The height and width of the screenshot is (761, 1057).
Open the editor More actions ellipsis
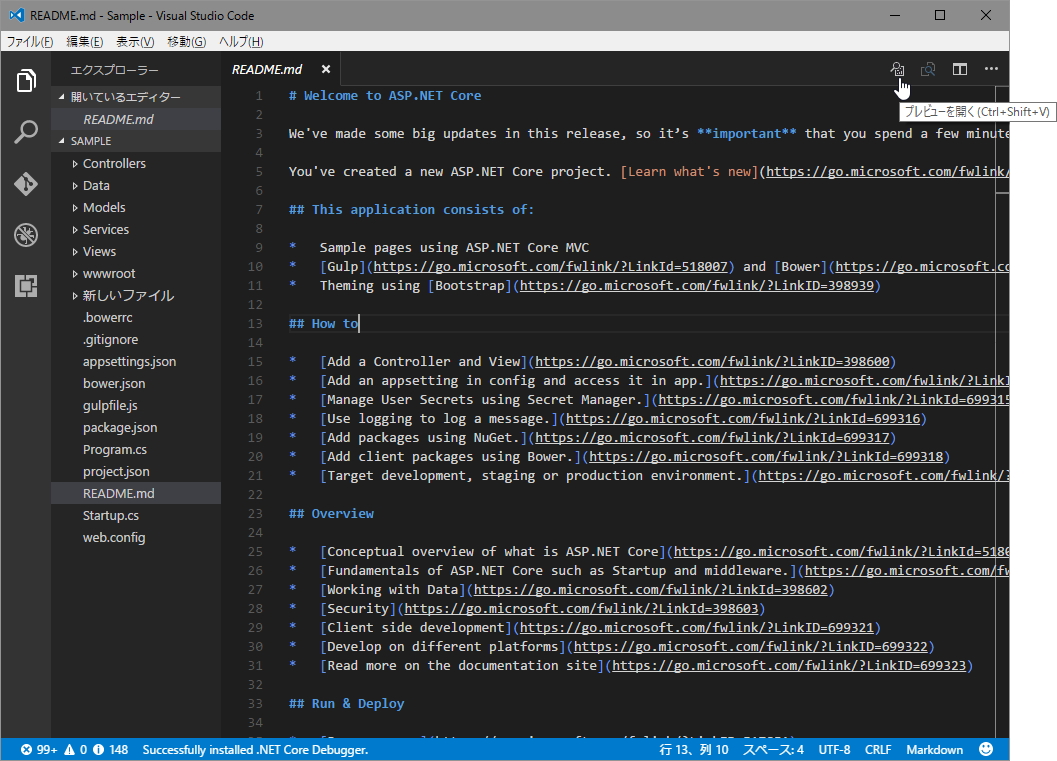click(x=991, y=69)
